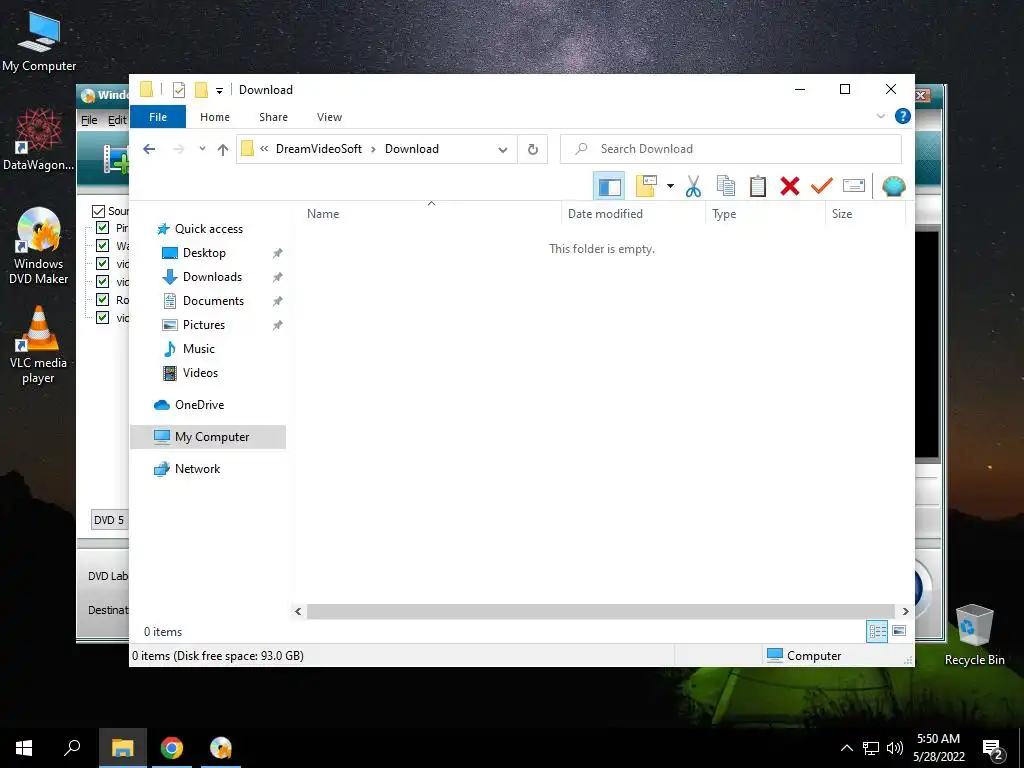Click the folder options icon in toolbar
This screenshot has height=768, width=1024.
pos(646,186)
